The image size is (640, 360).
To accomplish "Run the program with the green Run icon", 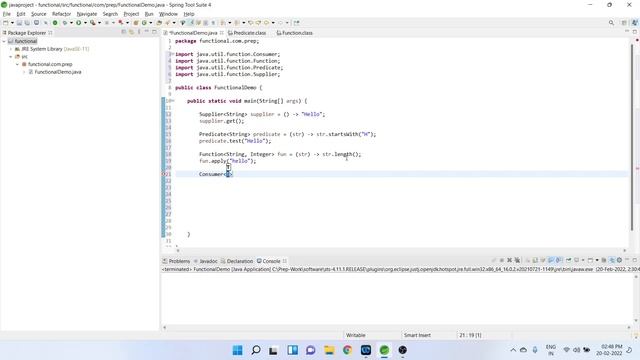I will (78, 22).
